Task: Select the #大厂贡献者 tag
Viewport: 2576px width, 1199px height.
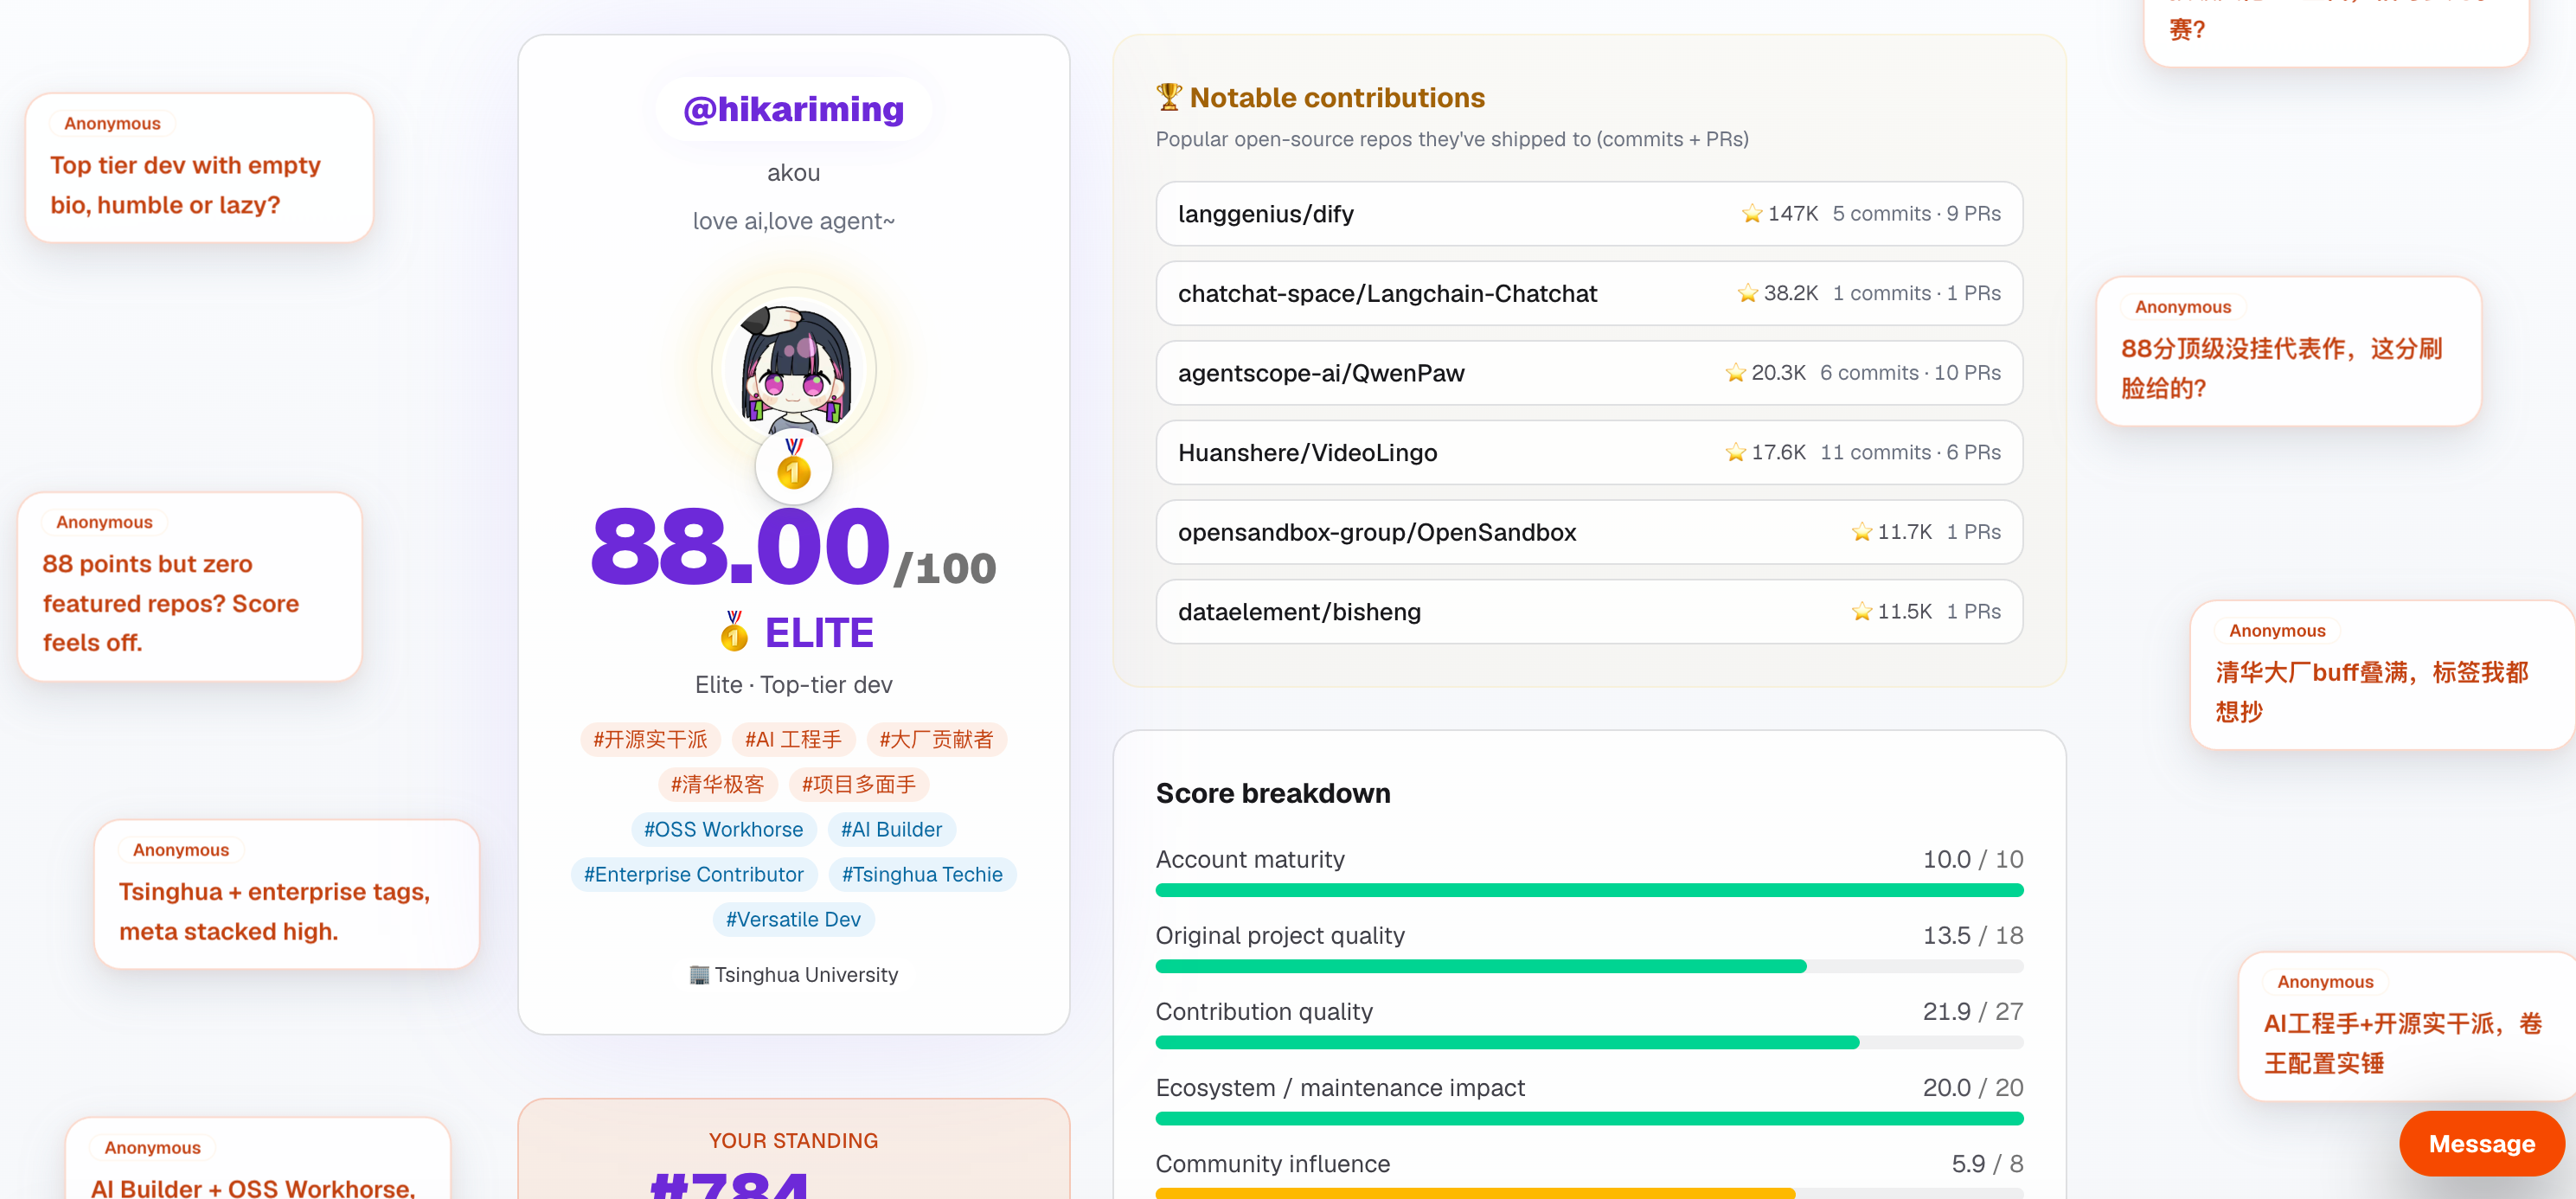Action: [936, 739]
